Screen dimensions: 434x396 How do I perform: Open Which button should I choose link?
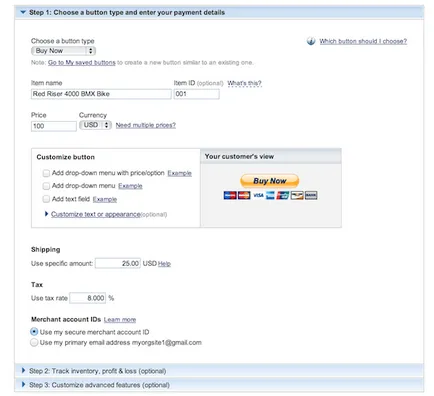pos(363,41)
